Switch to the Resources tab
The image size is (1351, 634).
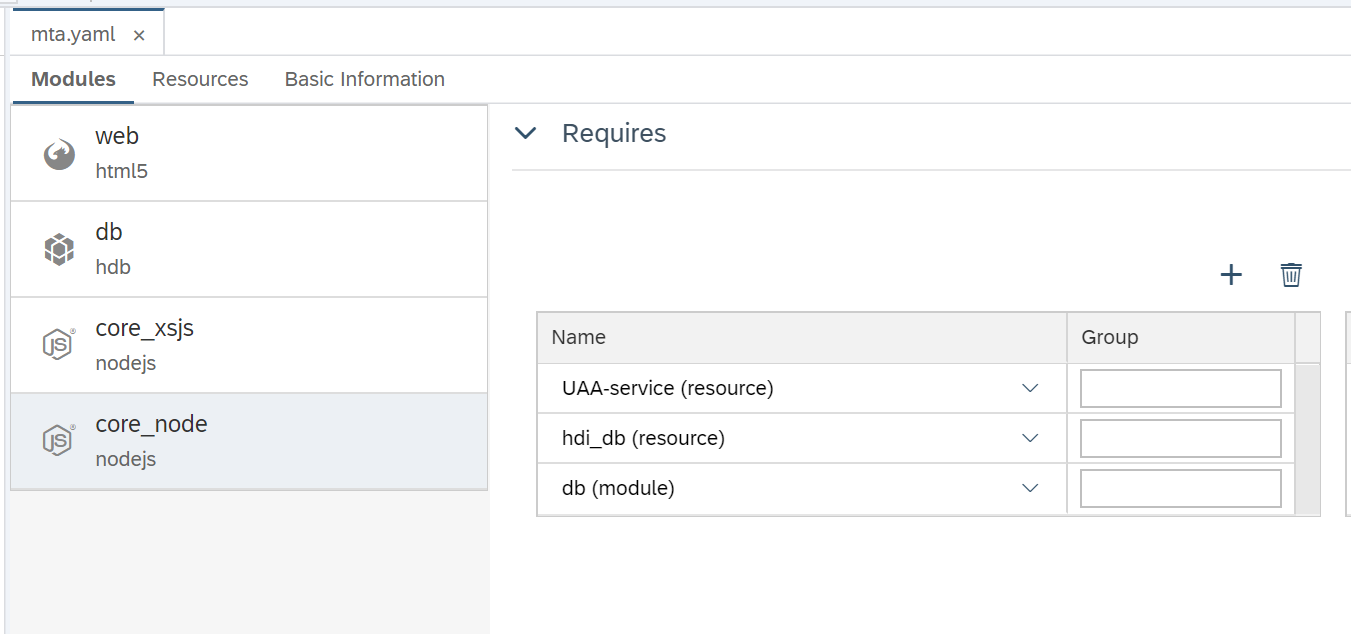coord(200,79)
